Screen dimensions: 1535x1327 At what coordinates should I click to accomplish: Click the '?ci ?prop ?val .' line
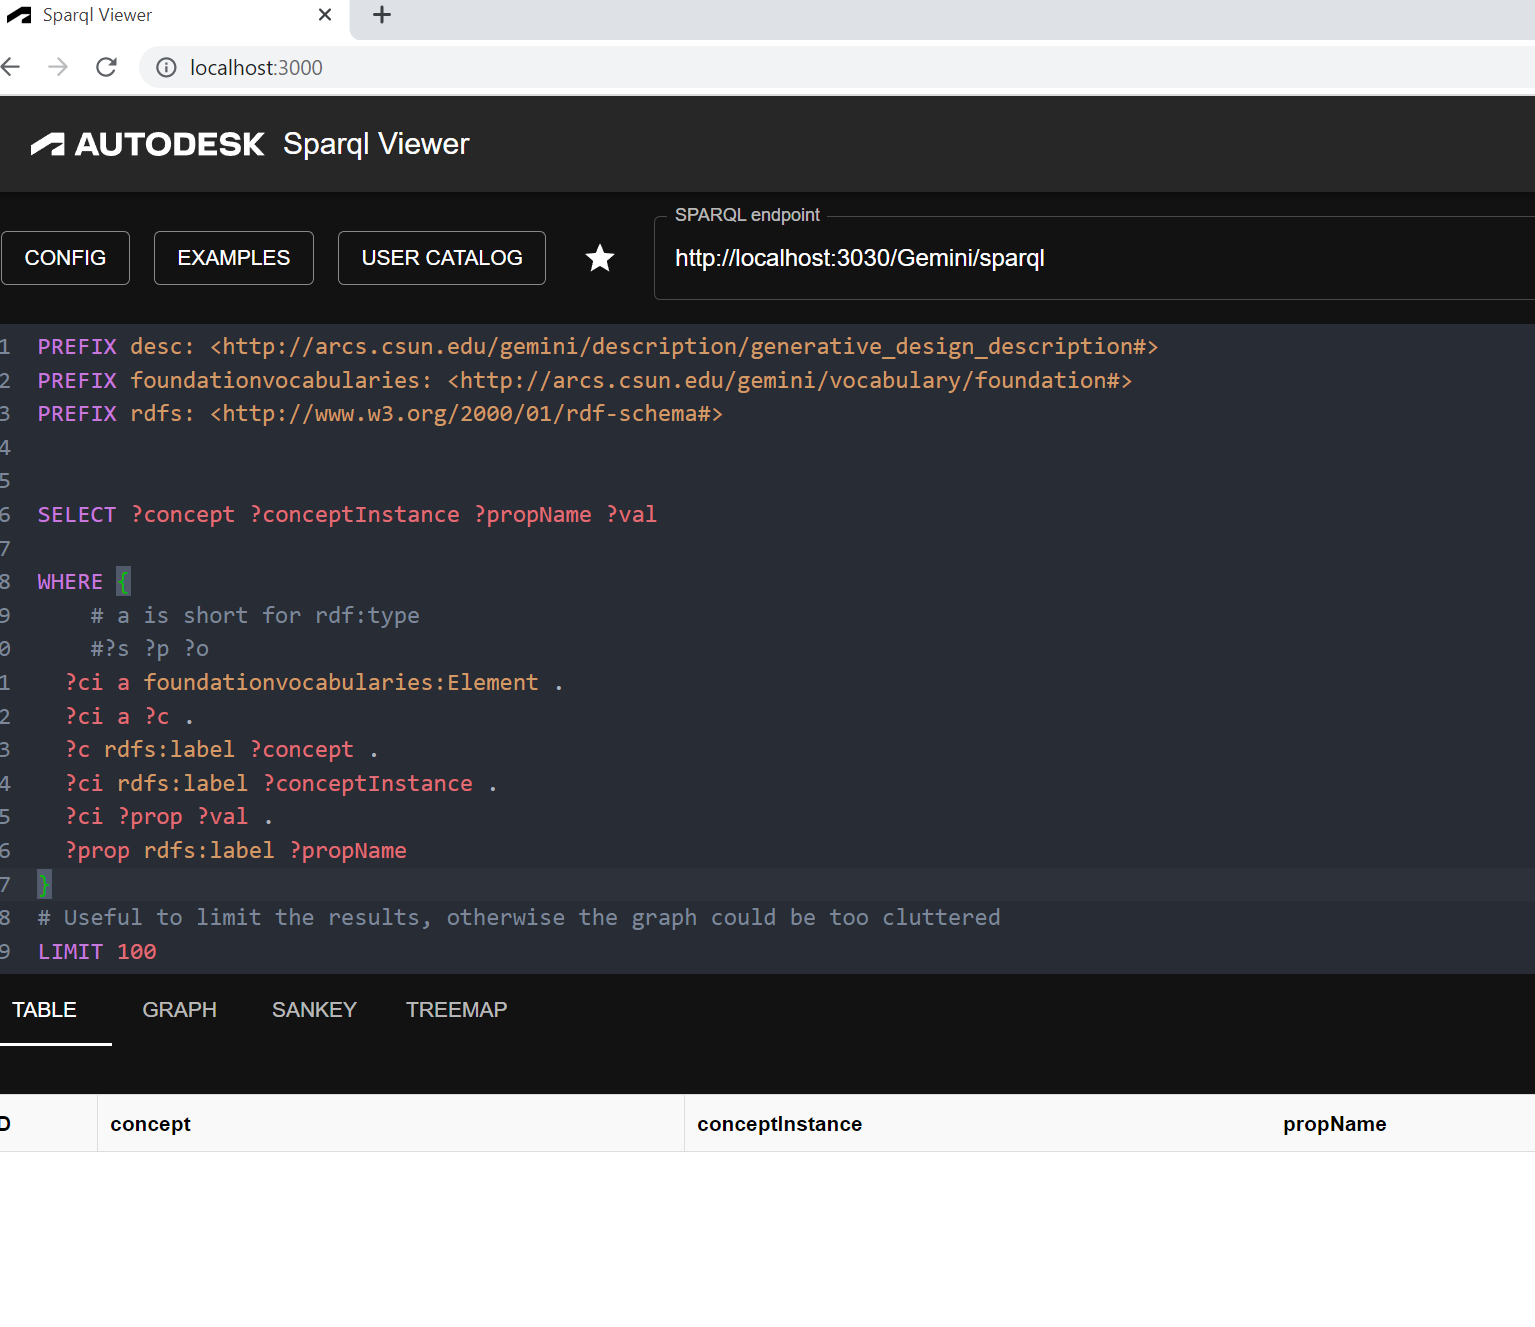point(169,817)
